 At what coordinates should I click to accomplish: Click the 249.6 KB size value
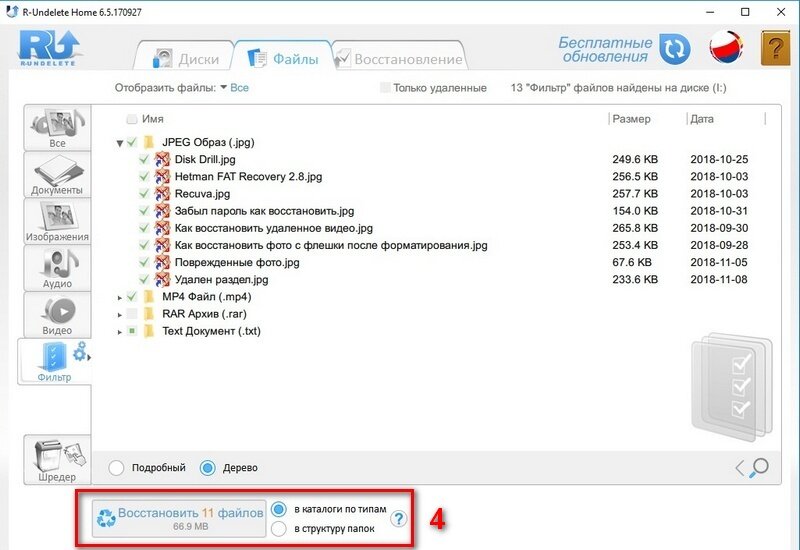[635, 159]
